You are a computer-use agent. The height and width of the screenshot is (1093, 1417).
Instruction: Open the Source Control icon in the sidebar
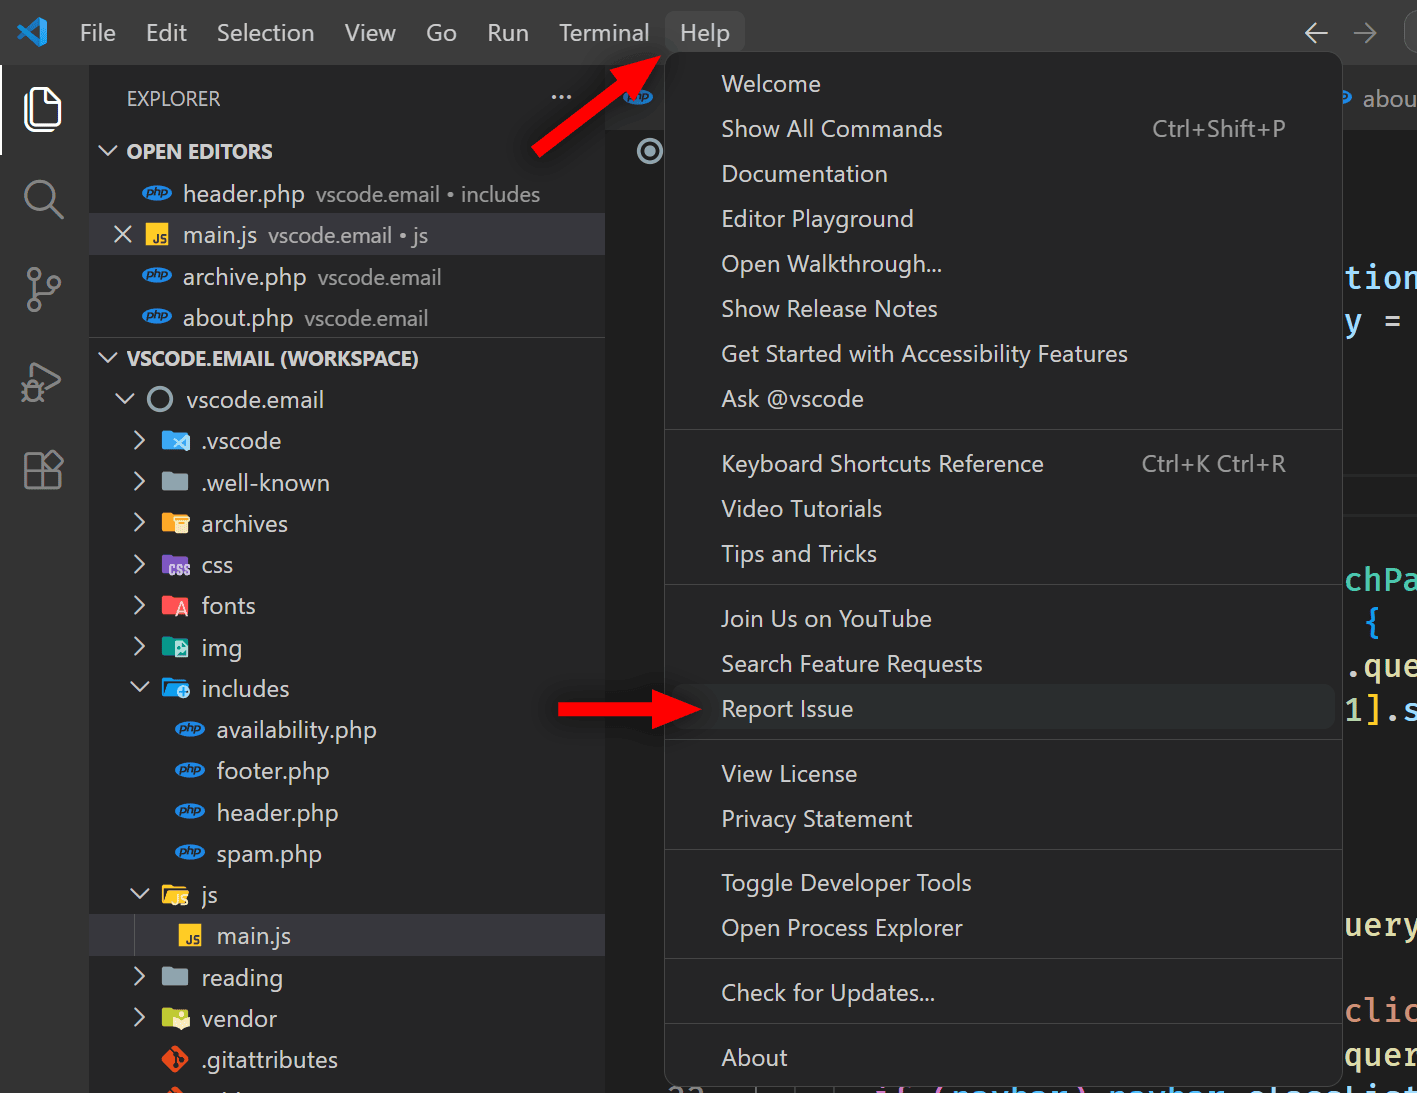point(43,290)
